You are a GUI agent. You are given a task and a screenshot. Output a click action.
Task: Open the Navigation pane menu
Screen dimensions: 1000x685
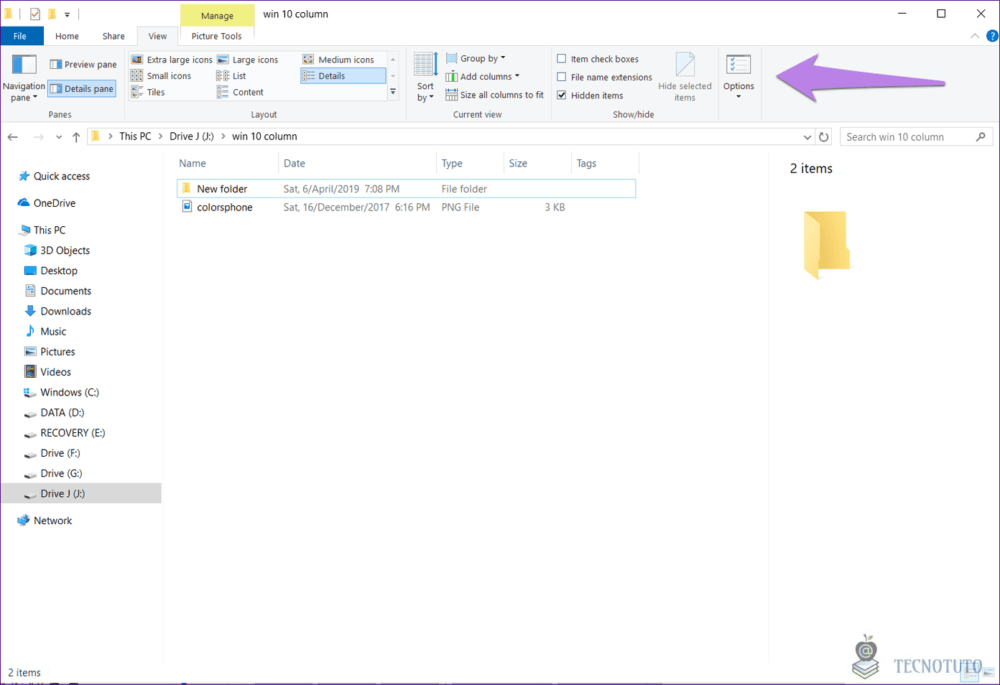[24, 79]
